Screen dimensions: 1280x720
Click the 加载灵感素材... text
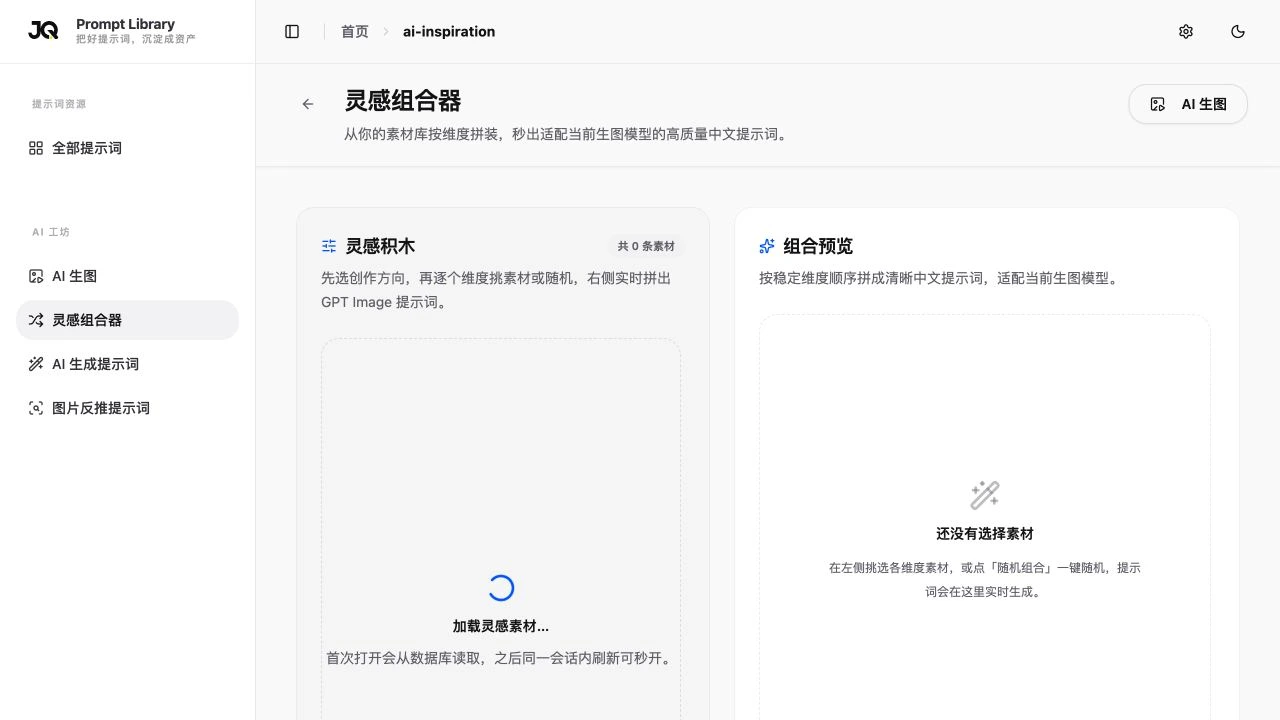[x=501, y=626]
